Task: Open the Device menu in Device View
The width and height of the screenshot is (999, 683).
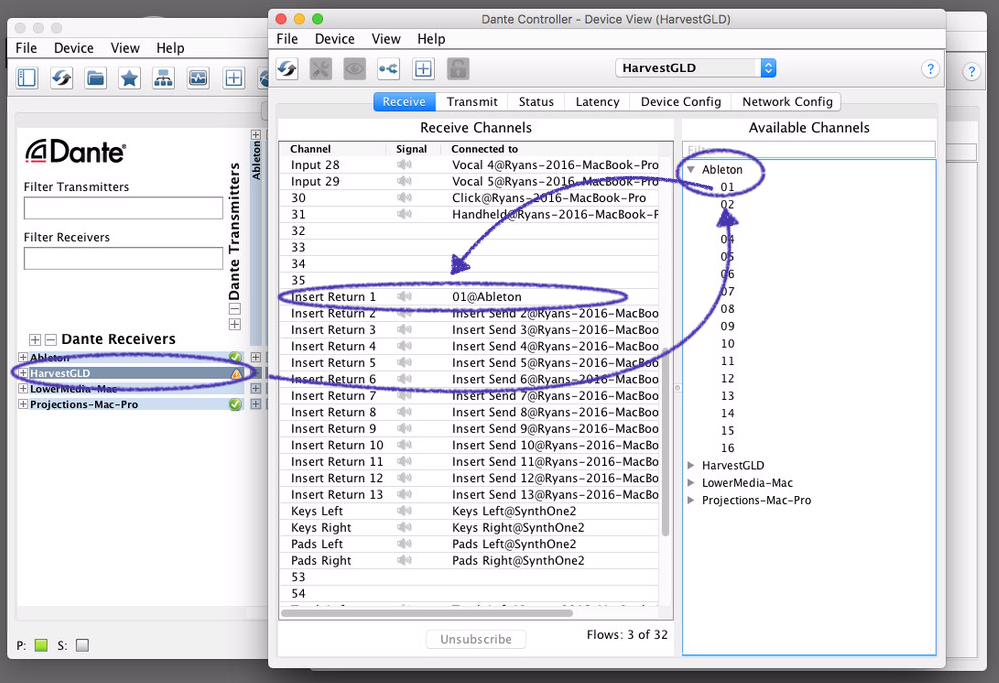Action: (x=334, y=39)
